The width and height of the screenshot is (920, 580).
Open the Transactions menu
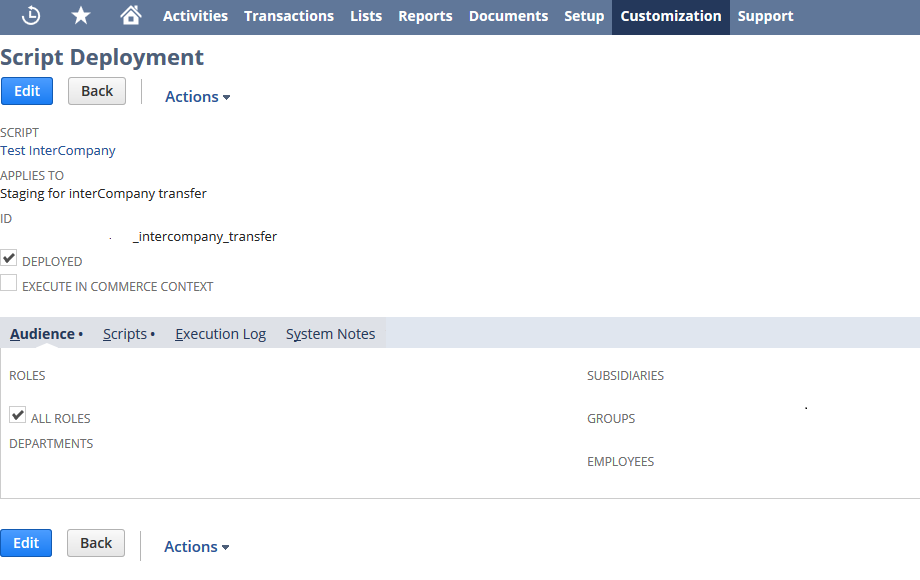click(x=289, y=16)
